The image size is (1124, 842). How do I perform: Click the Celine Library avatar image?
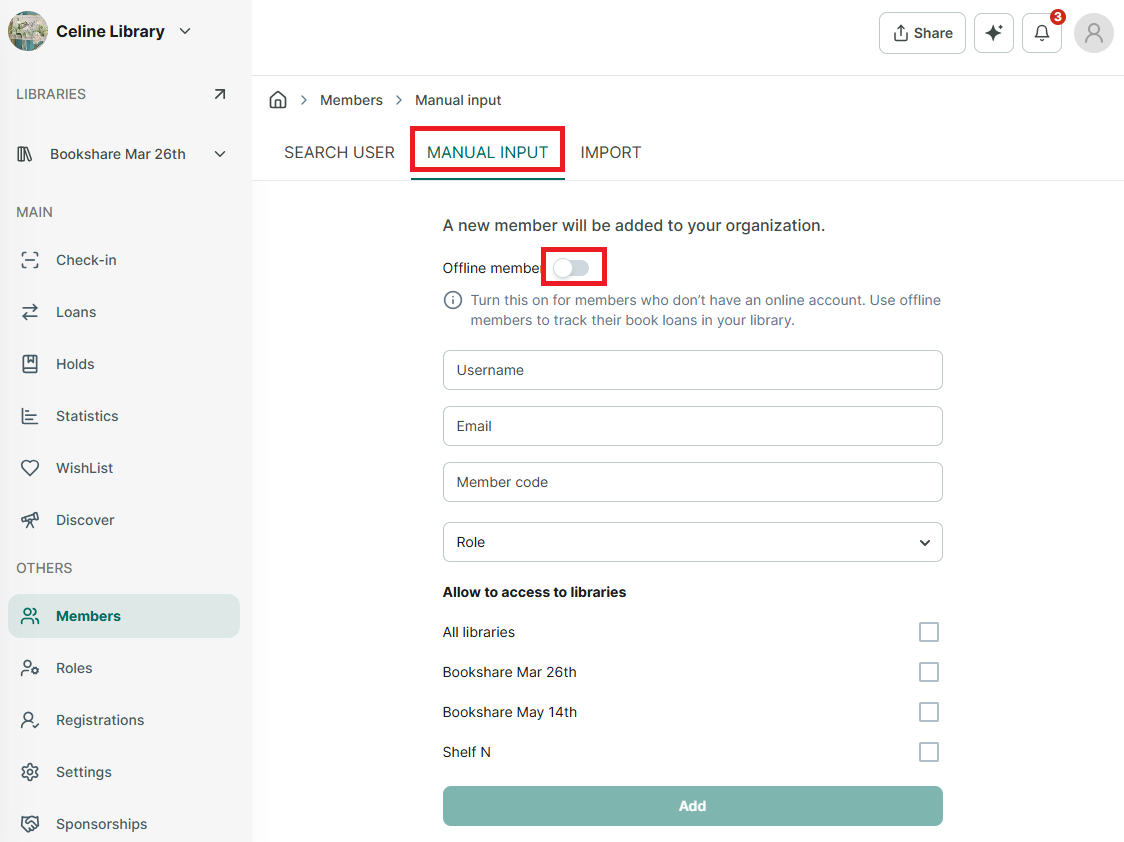pos(28,32)
